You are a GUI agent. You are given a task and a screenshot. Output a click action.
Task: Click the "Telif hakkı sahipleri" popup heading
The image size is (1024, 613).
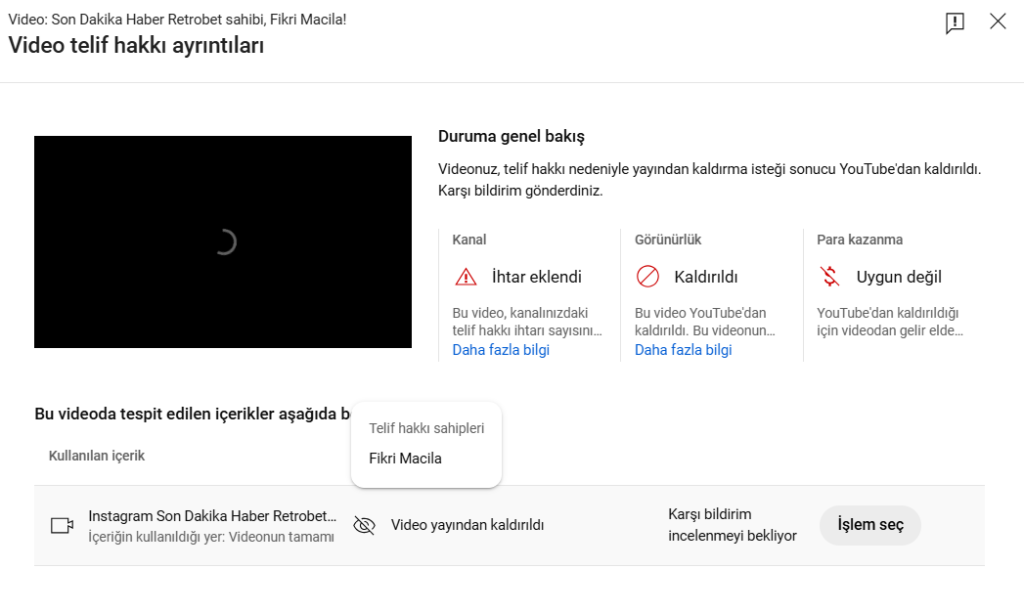(x=426, y=428)
